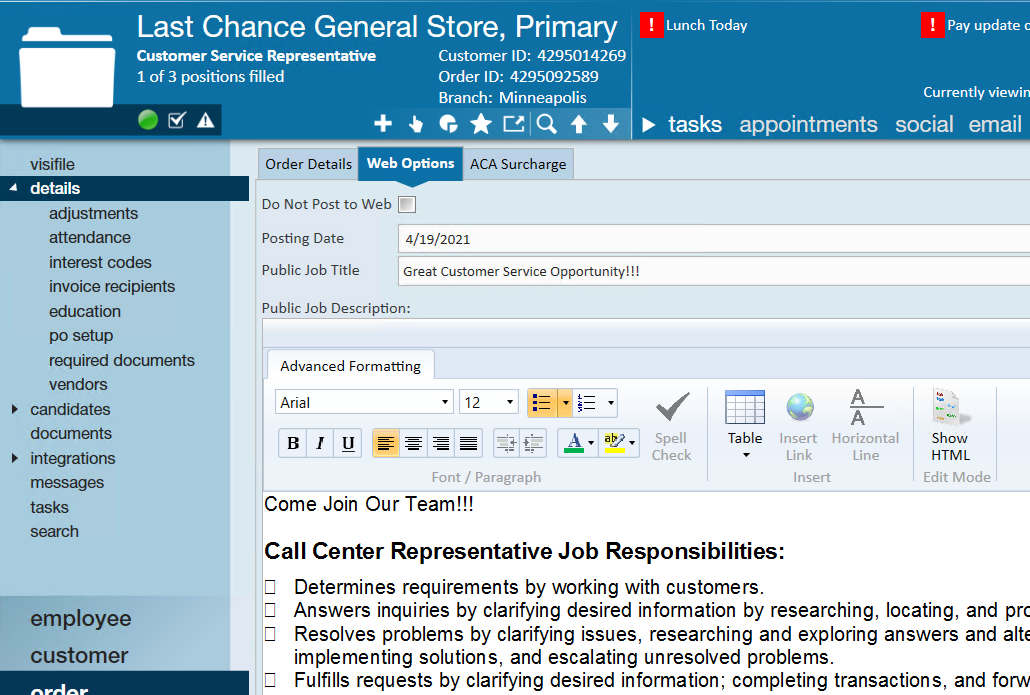Align text right

click(441, 443)
